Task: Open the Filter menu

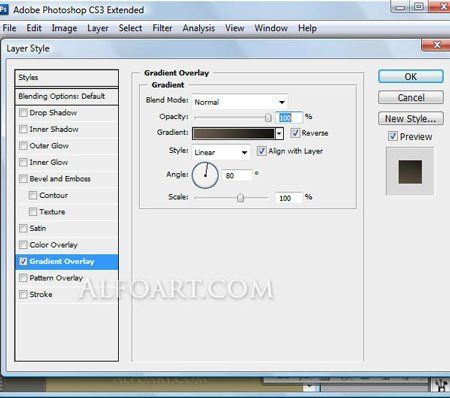Action: click(162, 28)
